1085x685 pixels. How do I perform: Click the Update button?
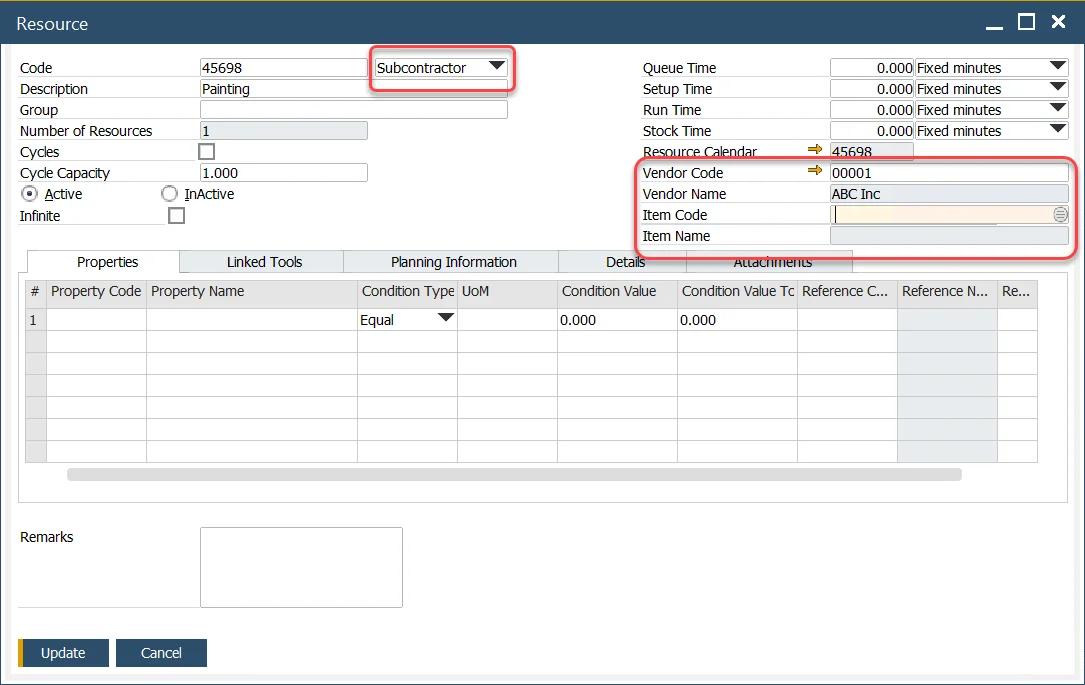(x=64, y=652)
